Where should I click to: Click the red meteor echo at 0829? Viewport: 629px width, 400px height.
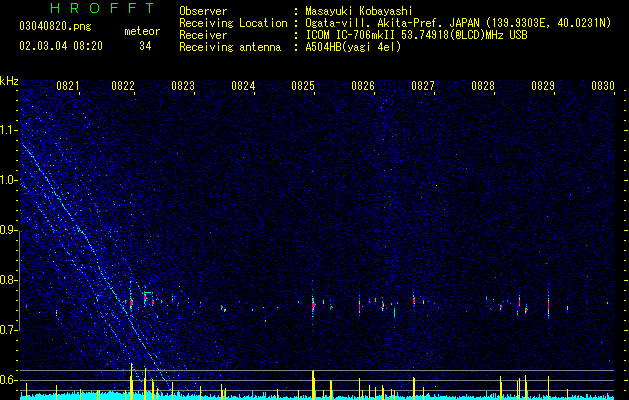548,305
